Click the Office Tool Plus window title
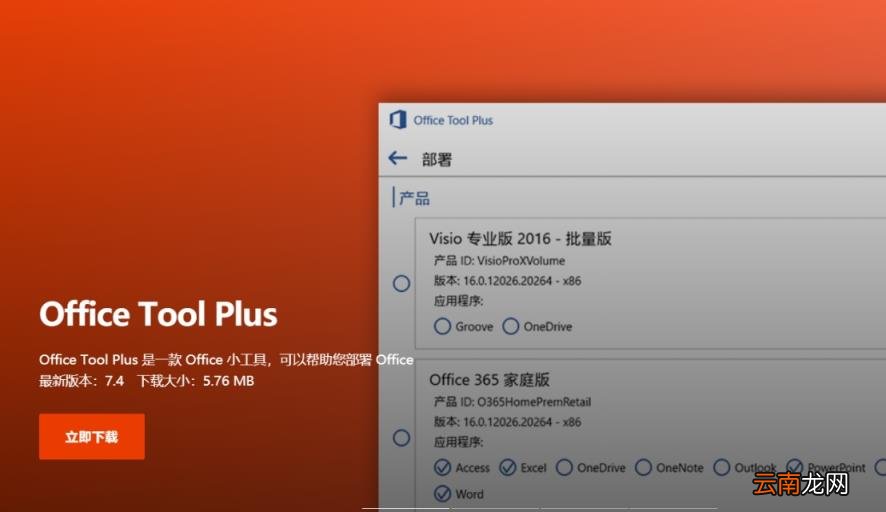This screenshot has width=886, height=512. [453, 120]
